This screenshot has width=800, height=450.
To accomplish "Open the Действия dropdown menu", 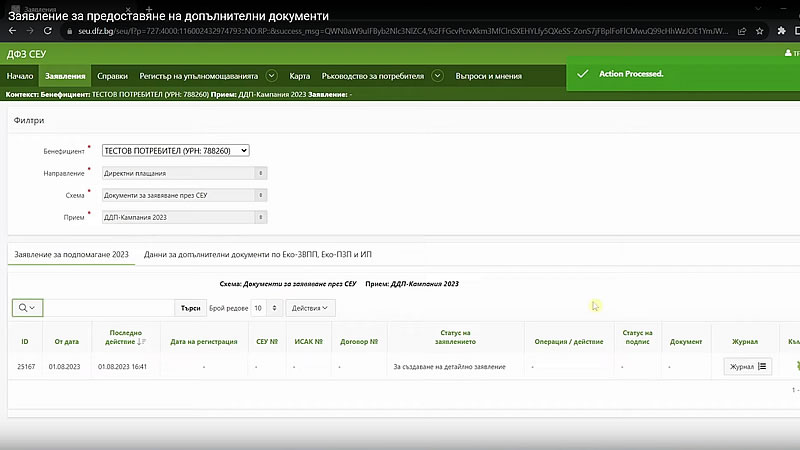I will pyautogui.click(x=310, y=308).
